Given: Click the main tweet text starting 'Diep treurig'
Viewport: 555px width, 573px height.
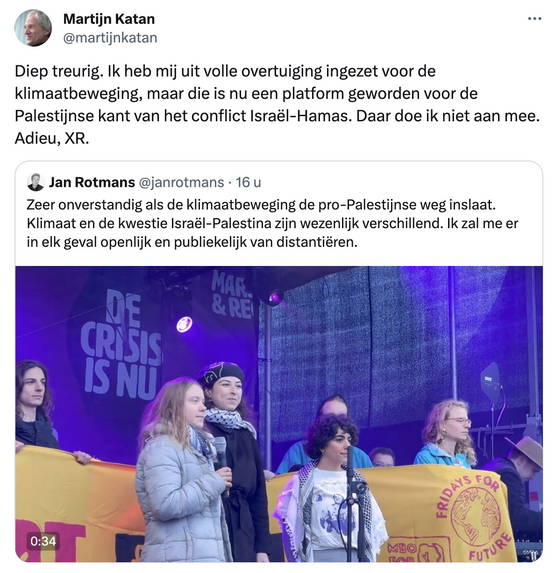Looking at the screenshot, I should [x=277, y=105].
